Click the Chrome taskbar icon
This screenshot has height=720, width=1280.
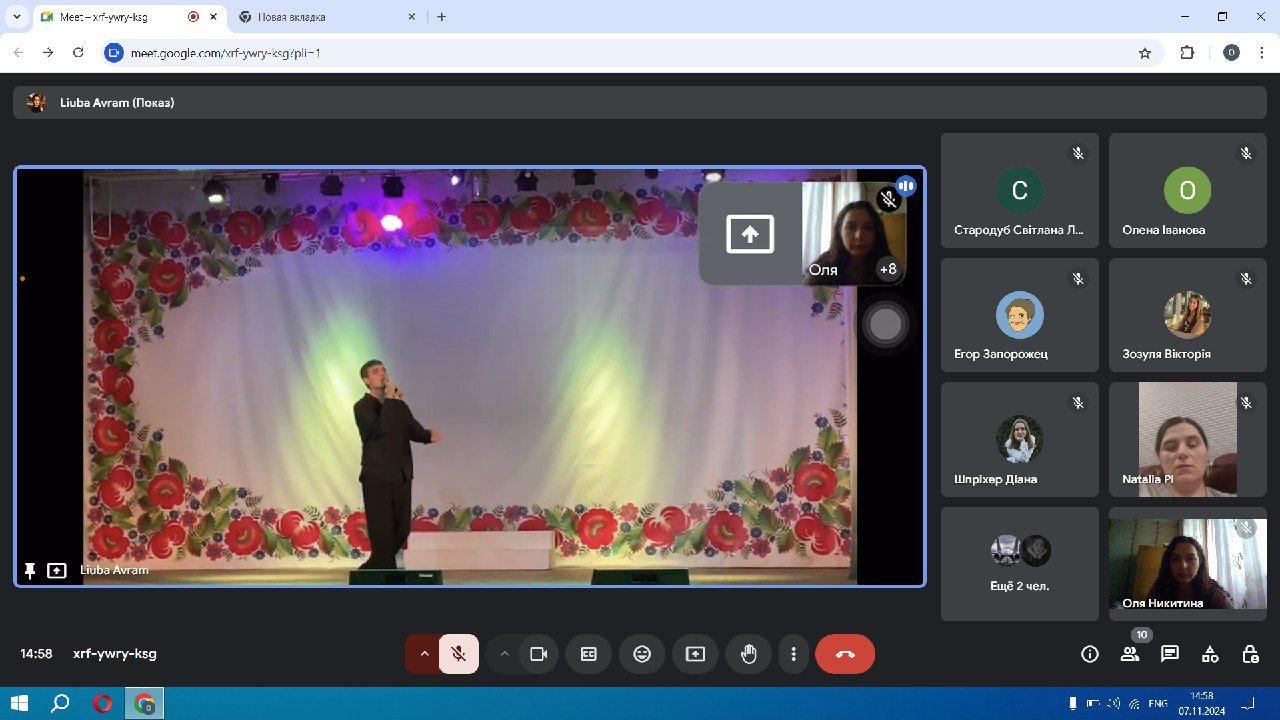tap(144, 703)
